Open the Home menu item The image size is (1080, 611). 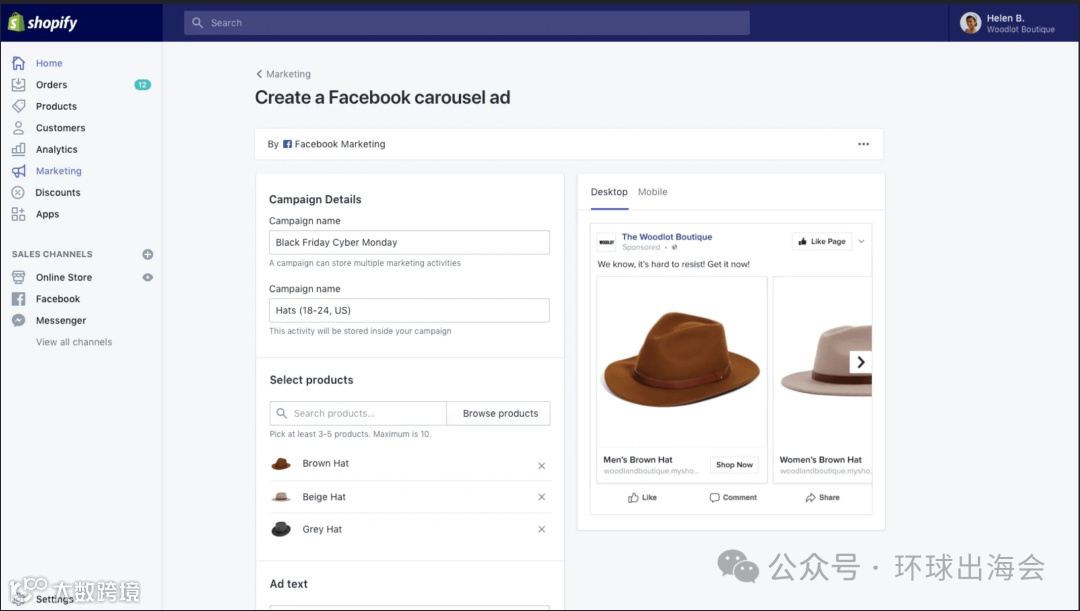(x=49, y=63)
